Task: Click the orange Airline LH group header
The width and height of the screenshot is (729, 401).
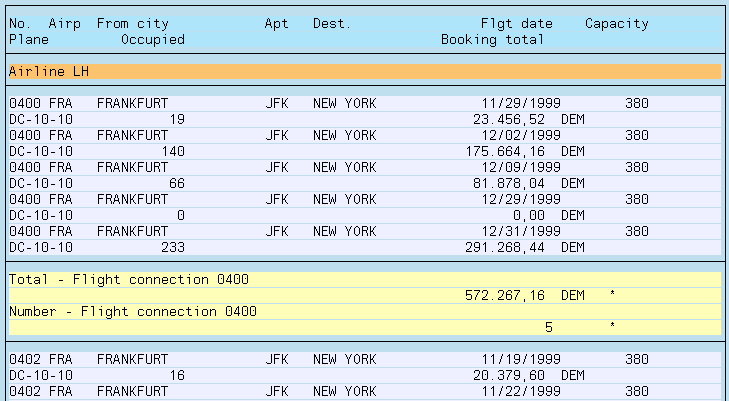Action: point(364,72)
